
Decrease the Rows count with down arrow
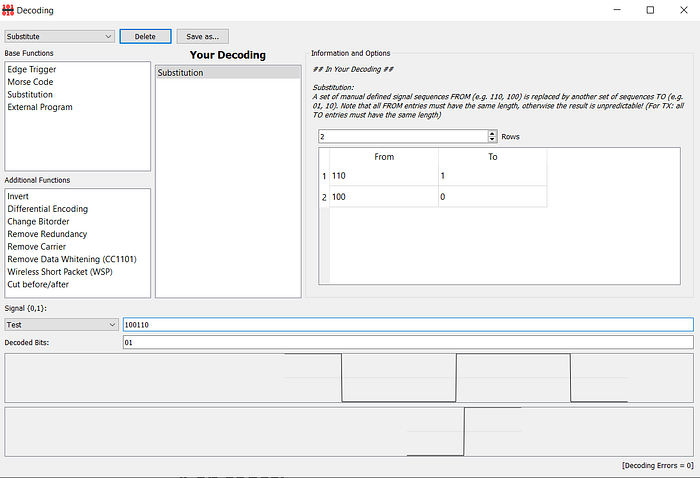click(492, 139)
